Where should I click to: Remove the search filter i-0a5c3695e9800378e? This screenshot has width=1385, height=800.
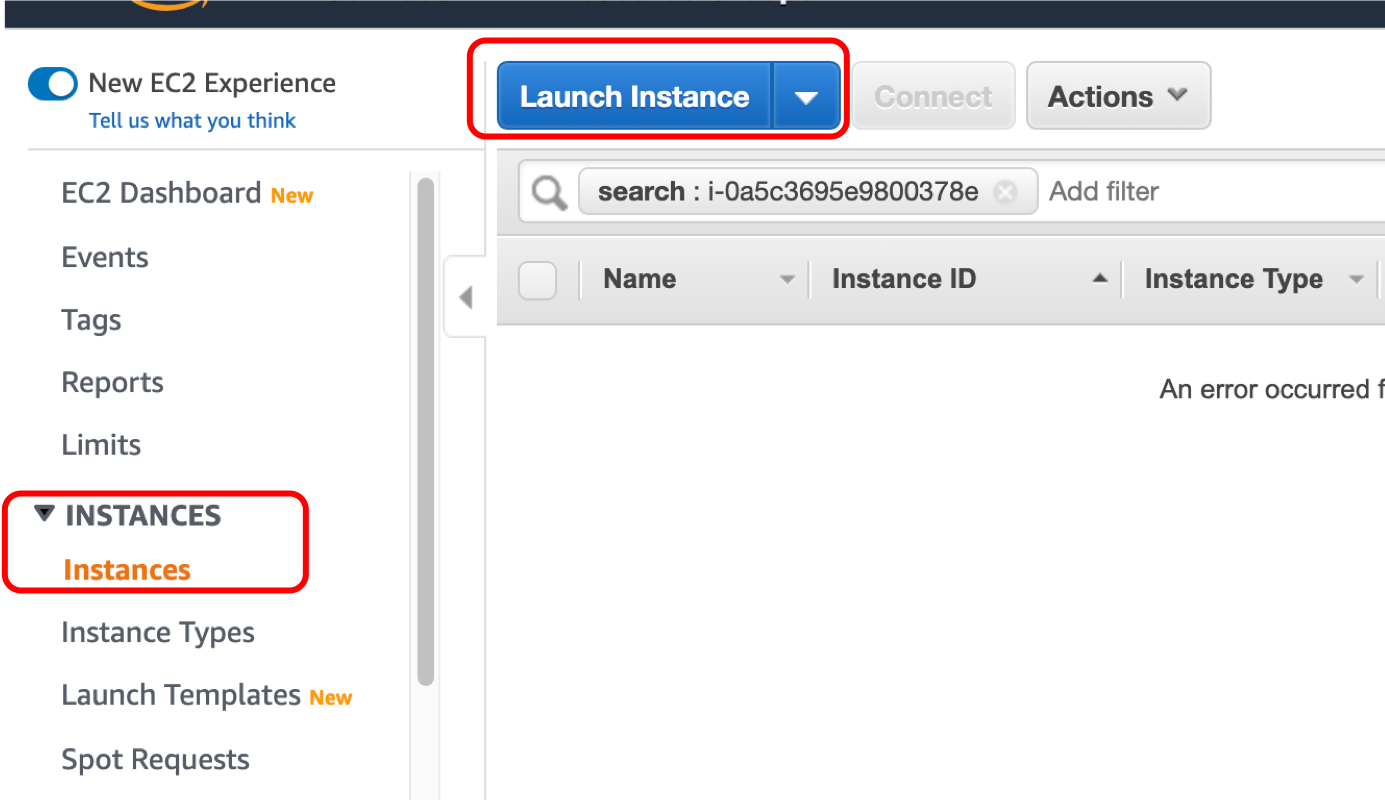(1005, 192)
